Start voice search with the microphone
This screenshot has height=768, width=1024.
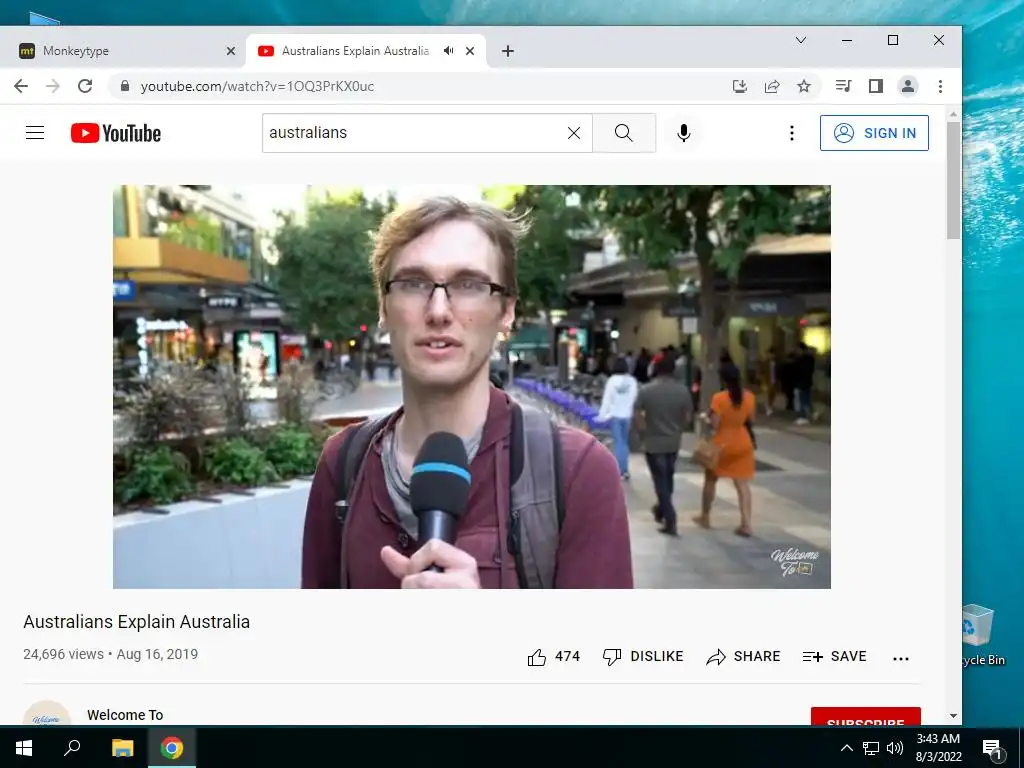684,133
